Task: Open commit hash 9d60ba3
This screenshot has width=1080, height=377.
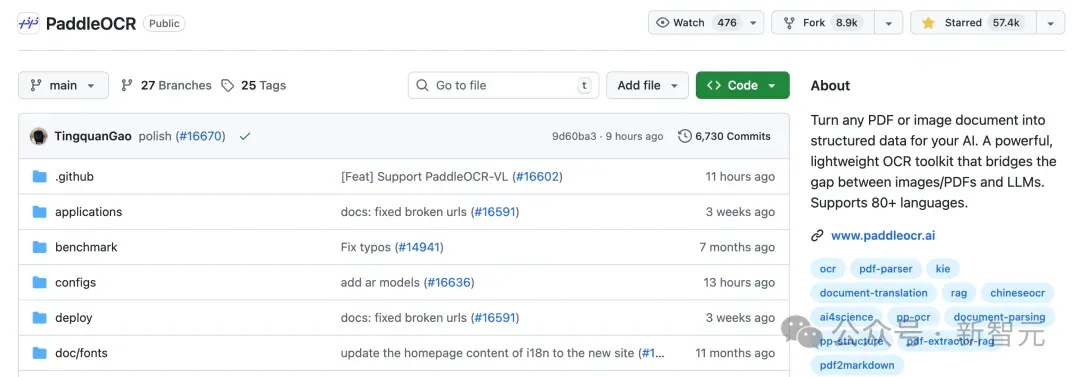Action: [x=574, y=136]
